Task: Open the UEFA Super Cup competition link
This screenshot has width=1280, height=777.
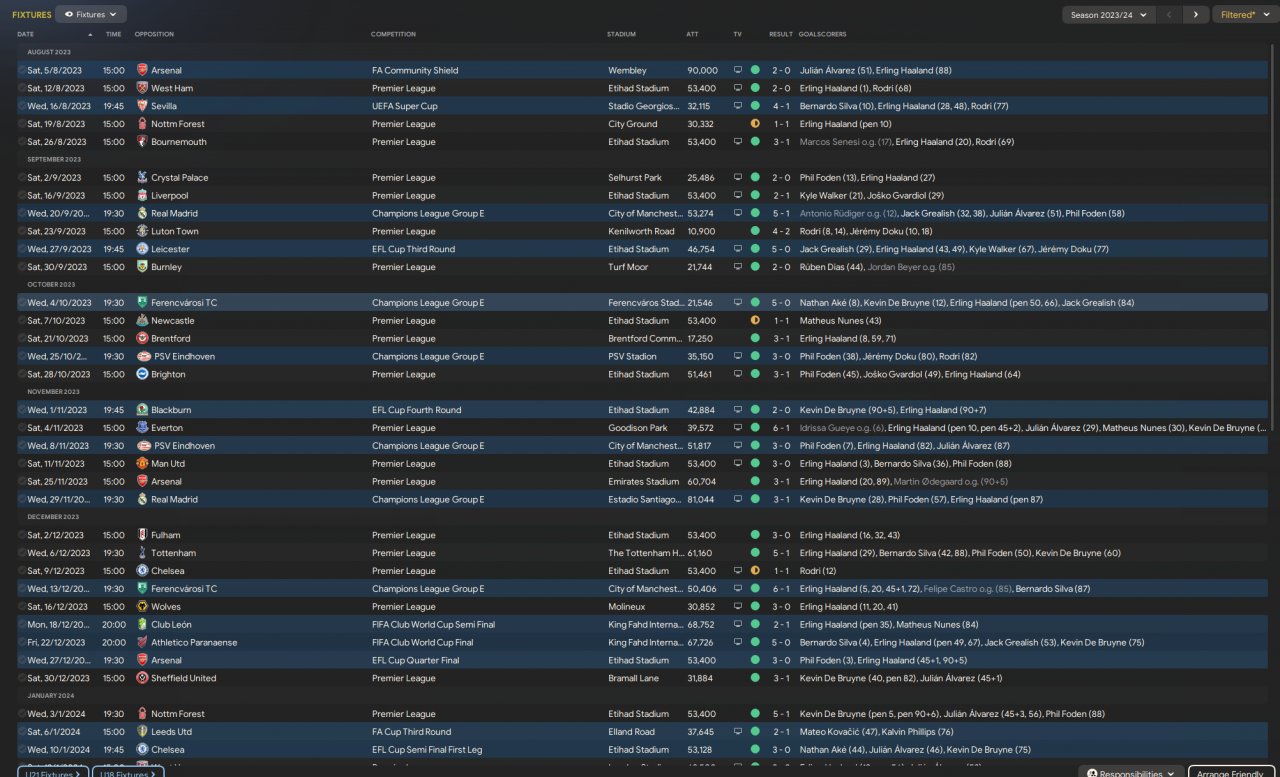Action: coord(405,107)
